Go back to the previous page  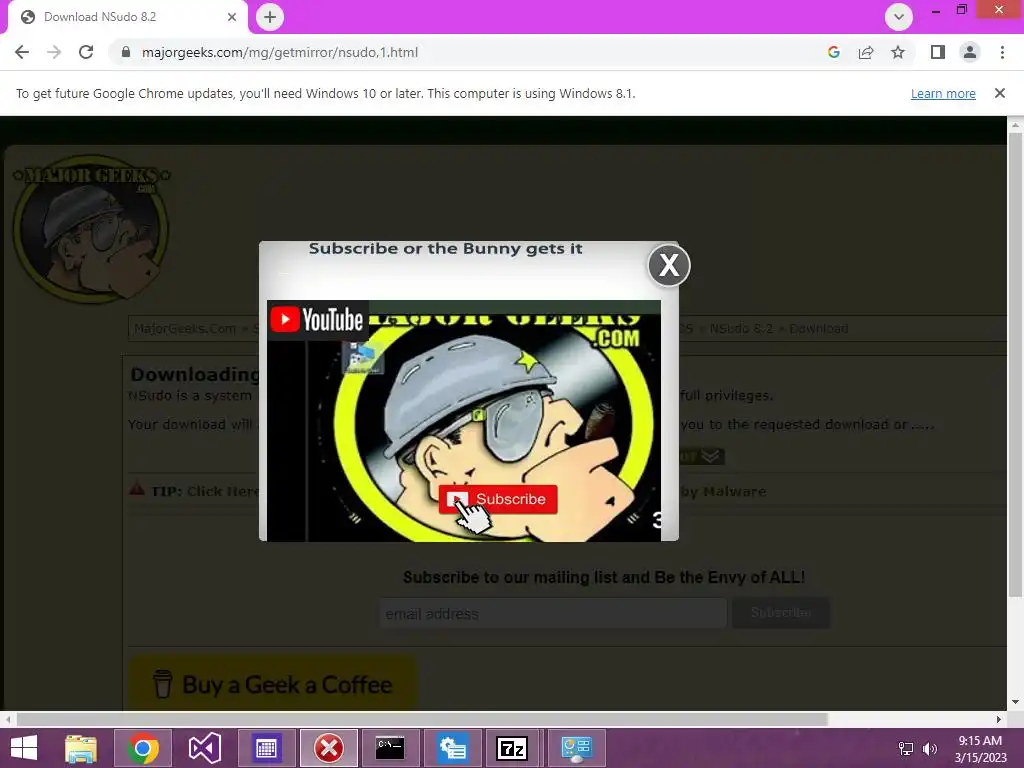(22, 52)
